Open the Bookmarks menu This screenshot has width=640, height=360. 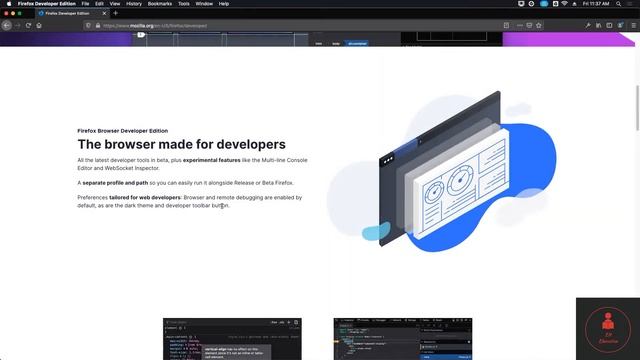[160, 4]
